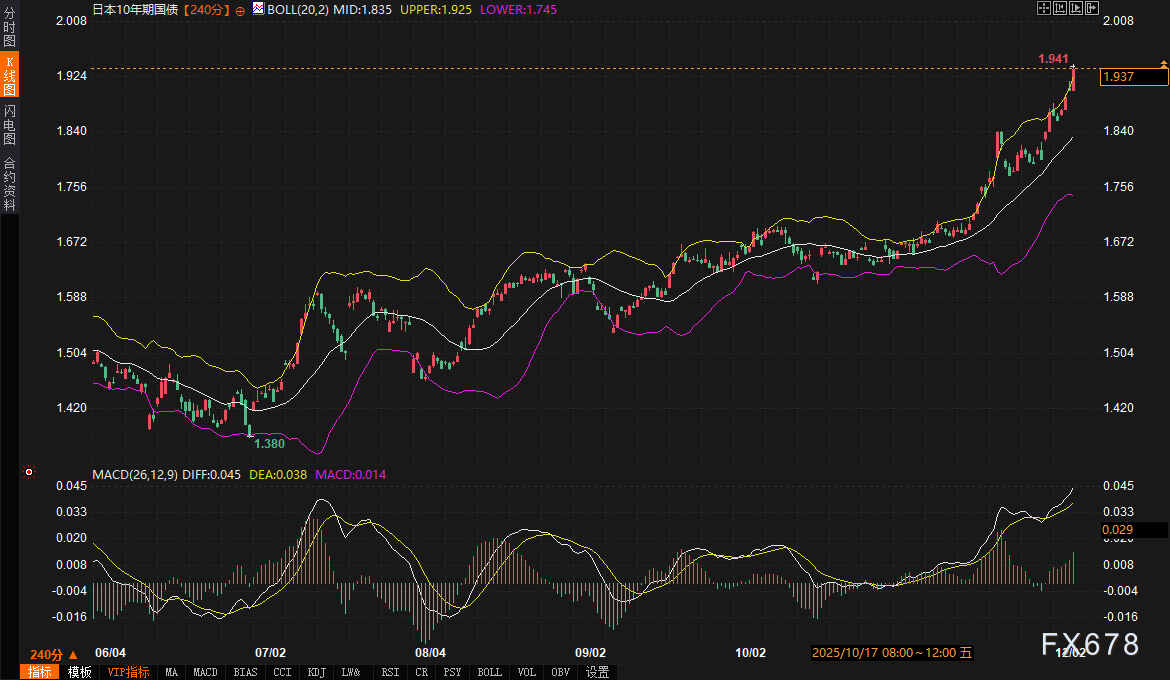Open the 闪电图 side tab
1170x680 pixels.
tap(9, 124)
